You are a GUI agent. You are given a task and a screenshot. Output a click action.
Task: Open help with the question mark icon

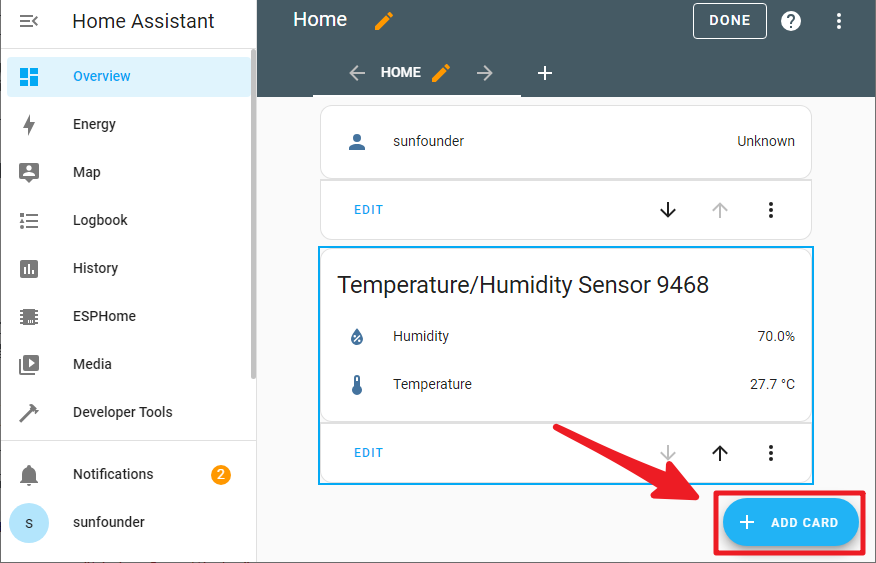click(x=791, y=21)
